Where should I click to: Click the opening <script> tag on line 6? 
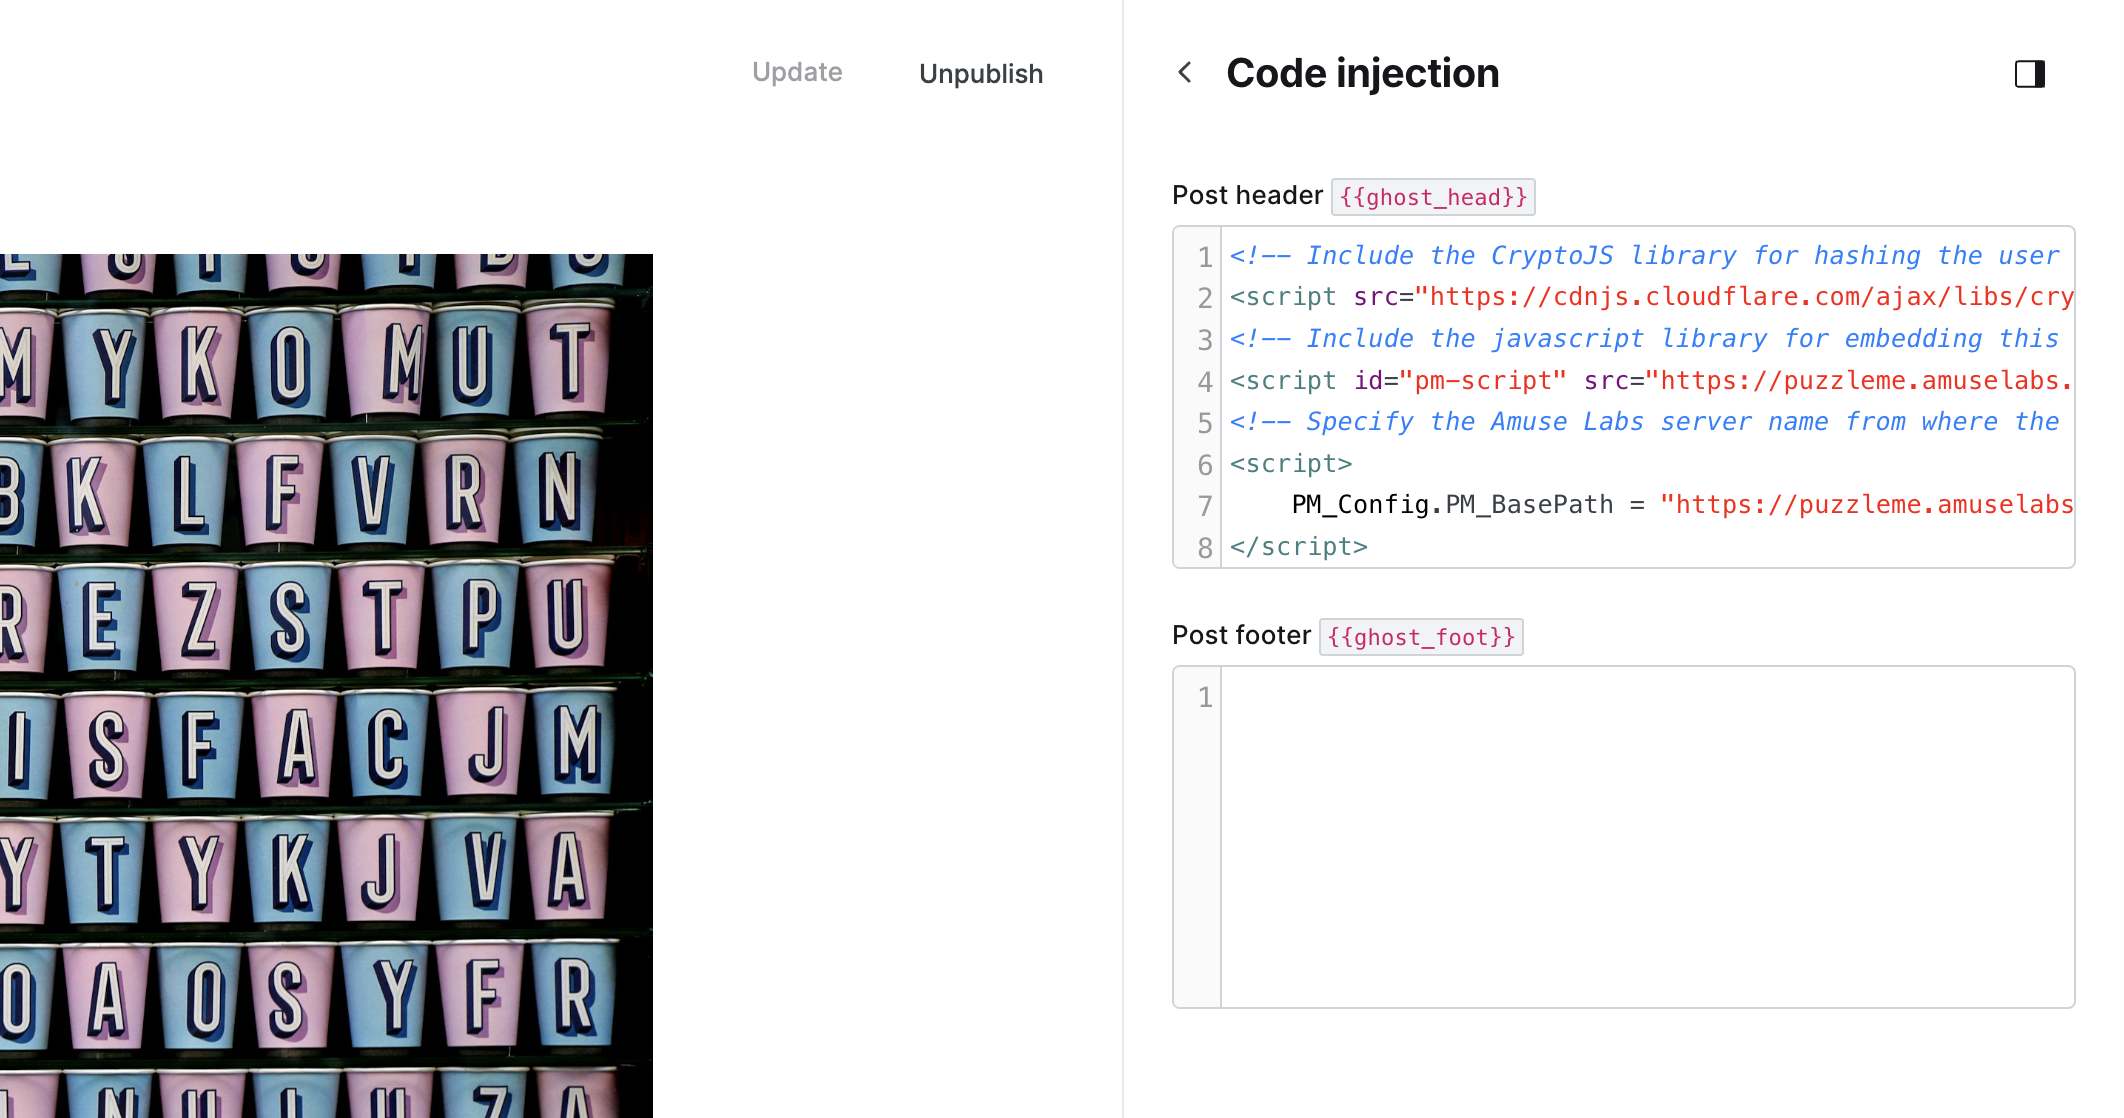coord(1291,464)
